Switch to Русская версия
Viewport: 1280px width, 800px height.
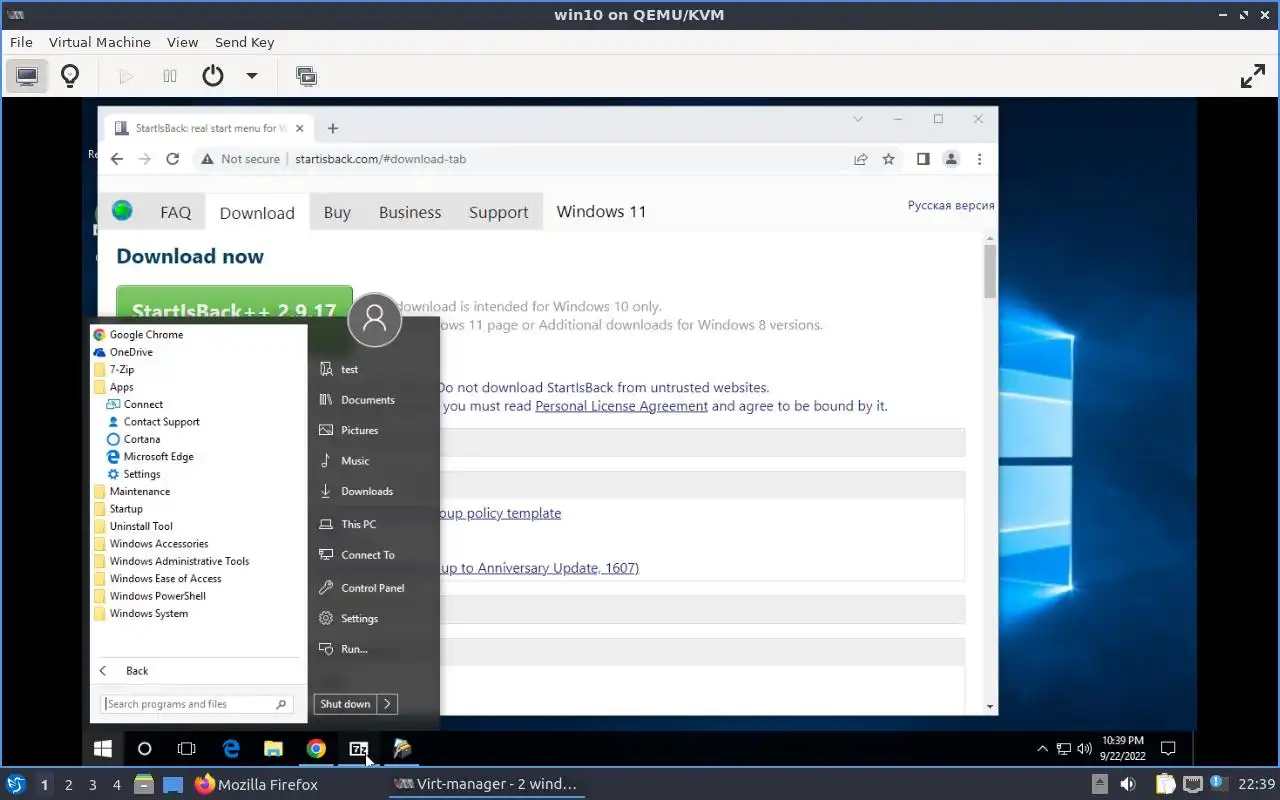[x=951, y=205]
